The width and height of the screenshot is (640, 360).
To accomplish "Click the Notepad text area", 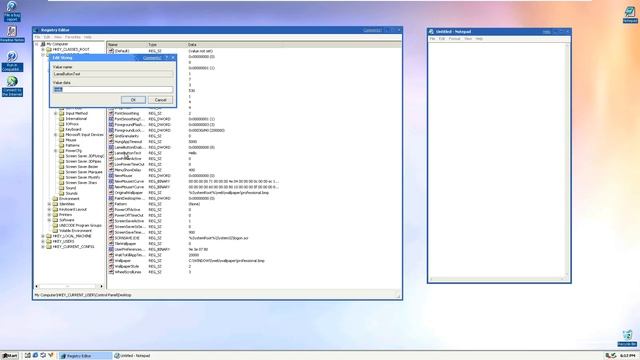I will click(x=496, y=160).
